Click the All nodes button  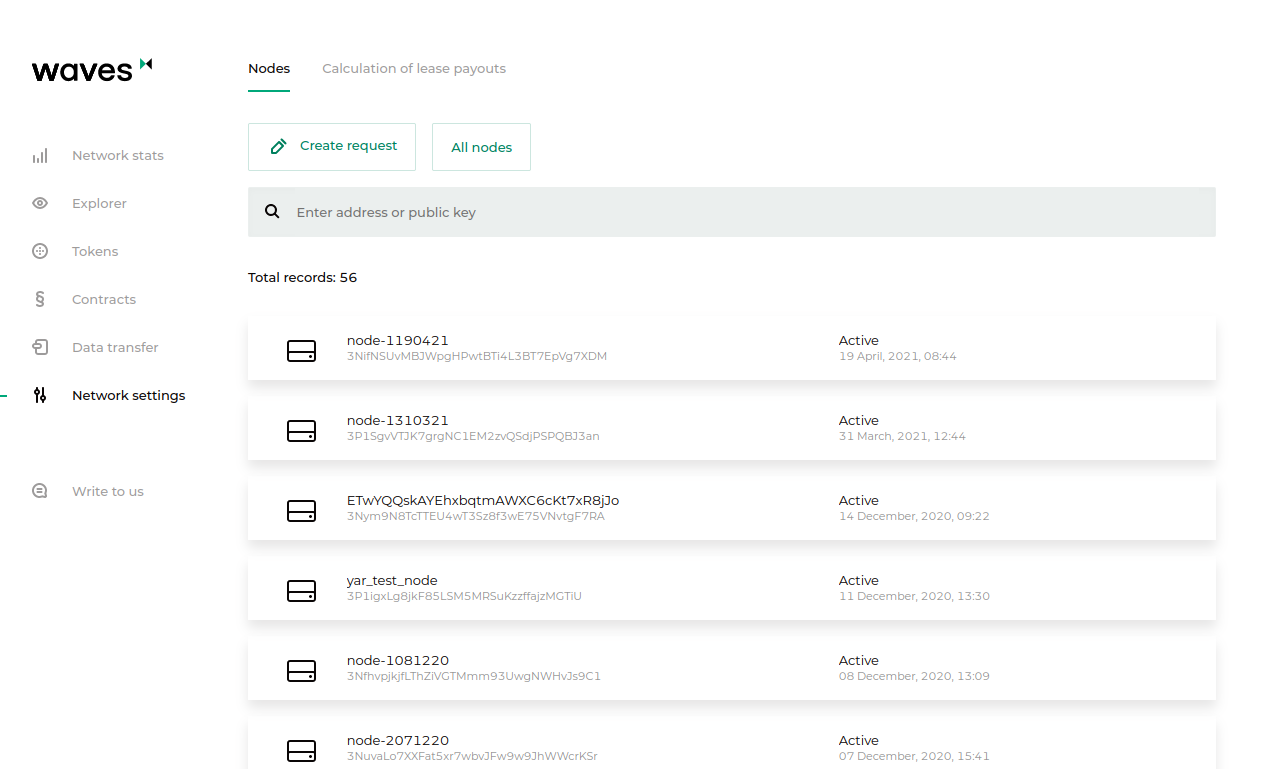tap(481, 148)
